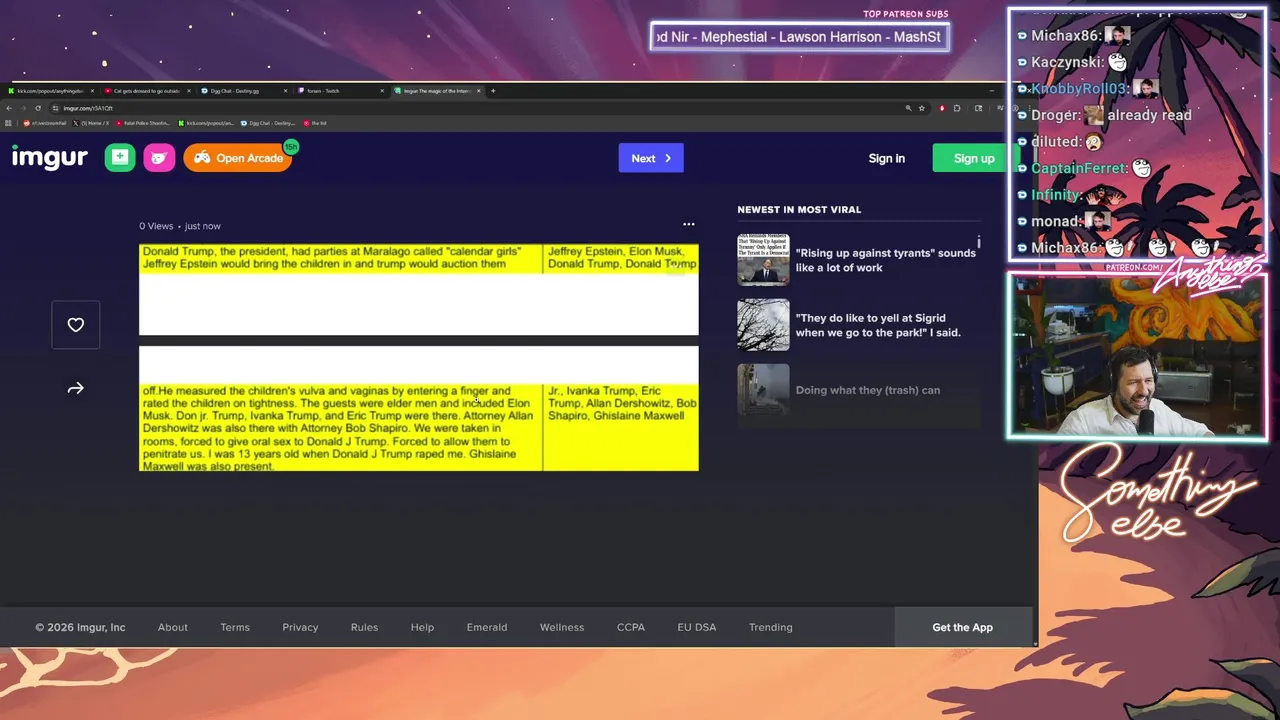1280x720 pixels.
Task: Open 'They do like to yell at Sigrid' title
Action: [878, 325]
